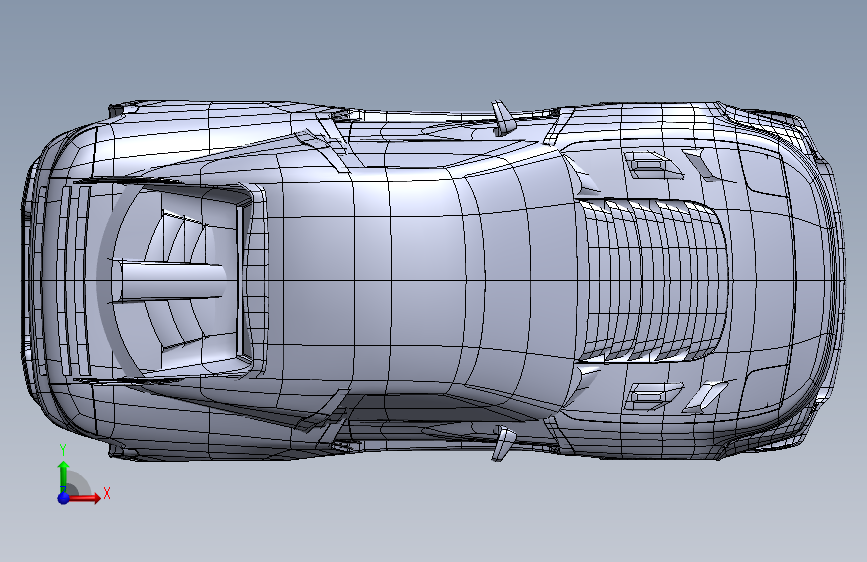Screen dimensions: 867x562
Task: Select the louvered rear window panel of the car
Action: 652,281
